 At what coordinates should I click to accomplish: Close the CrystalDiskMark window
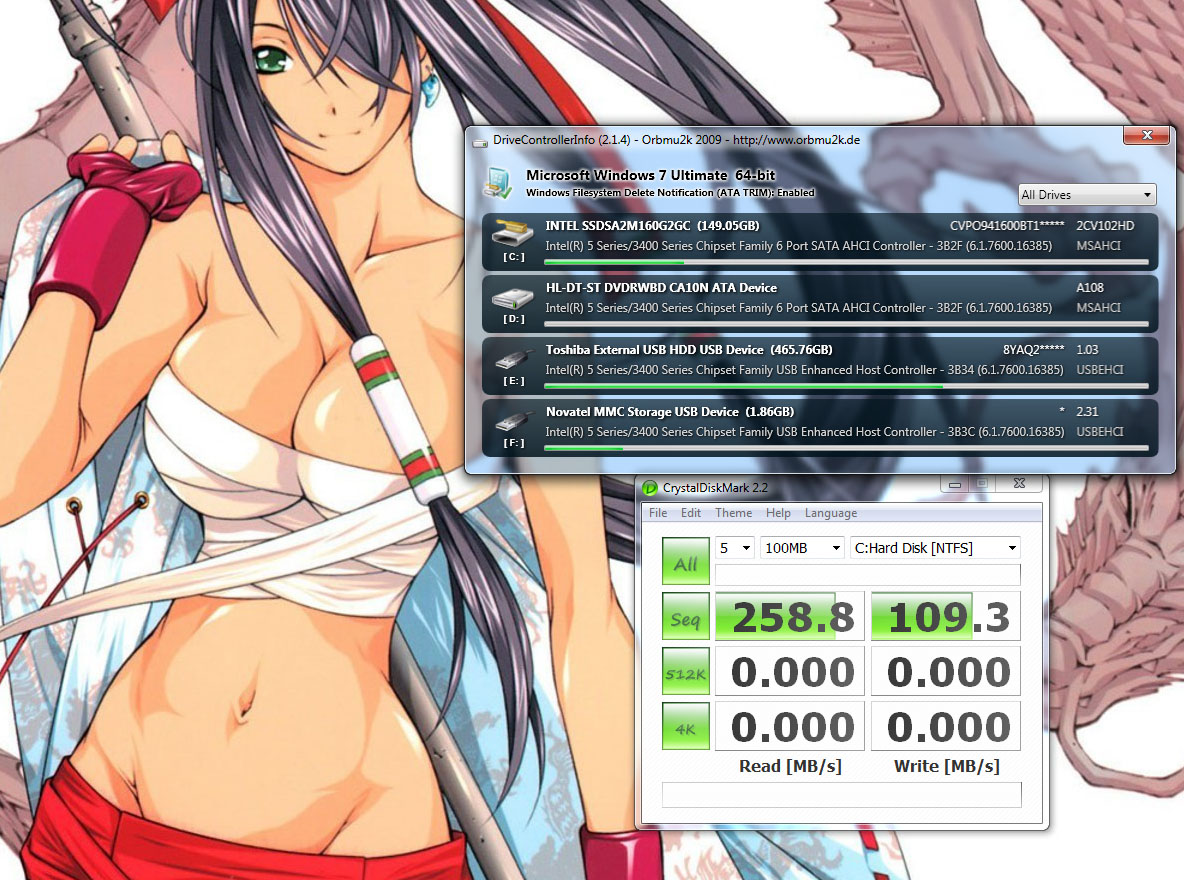[1019, 483]
